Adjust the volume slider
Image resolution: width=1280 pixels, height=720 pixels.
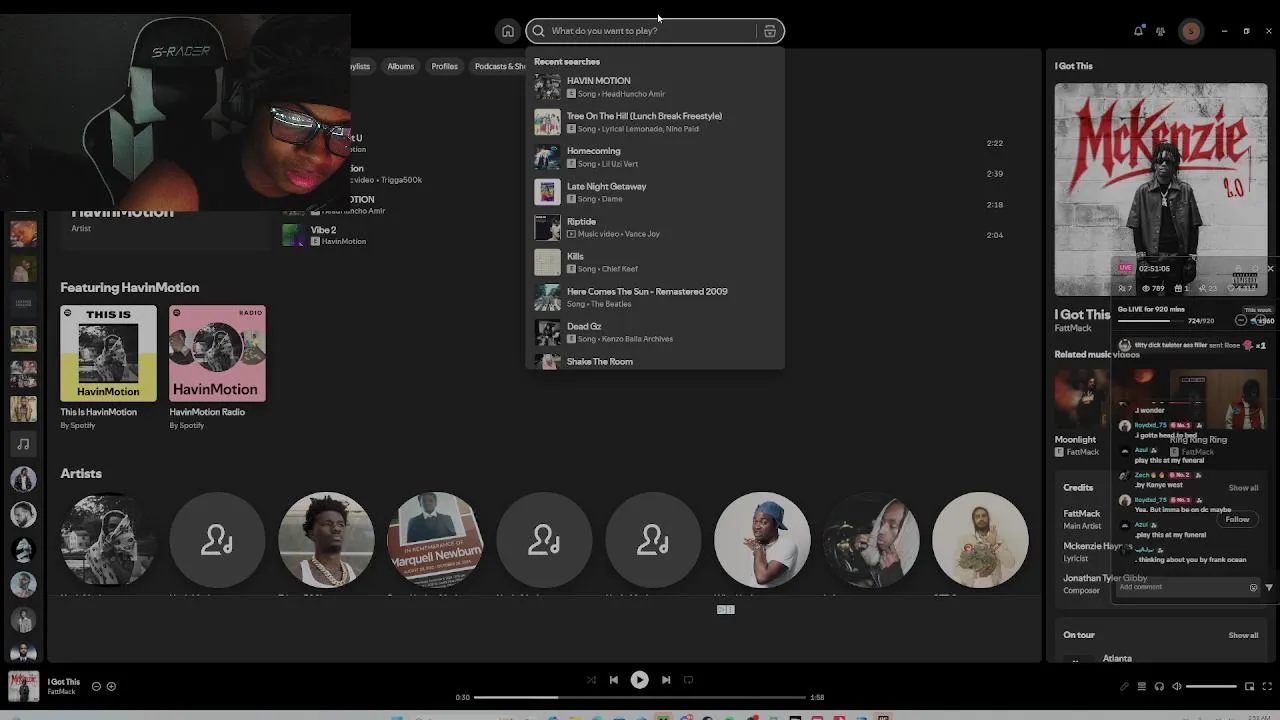click(x=1212, y=686)
